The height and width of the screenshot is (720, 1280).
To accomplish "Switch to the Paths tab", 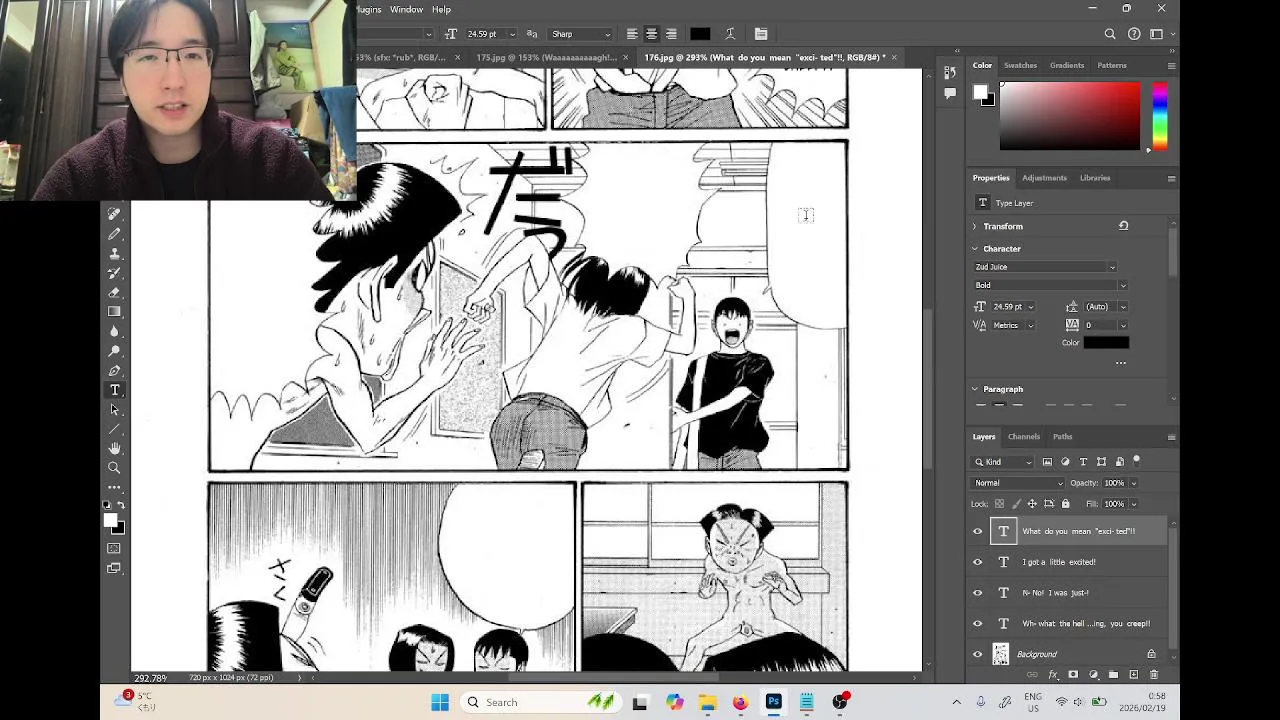I will 1062,436.
